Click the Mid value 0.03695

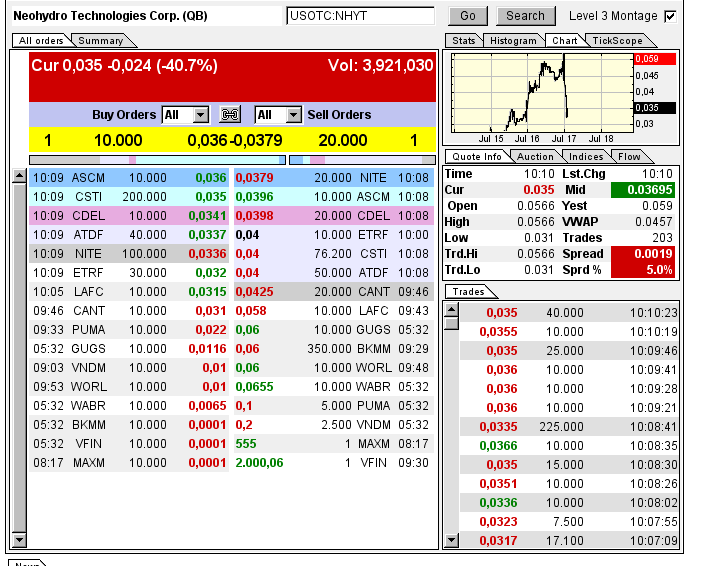(643, 190)
